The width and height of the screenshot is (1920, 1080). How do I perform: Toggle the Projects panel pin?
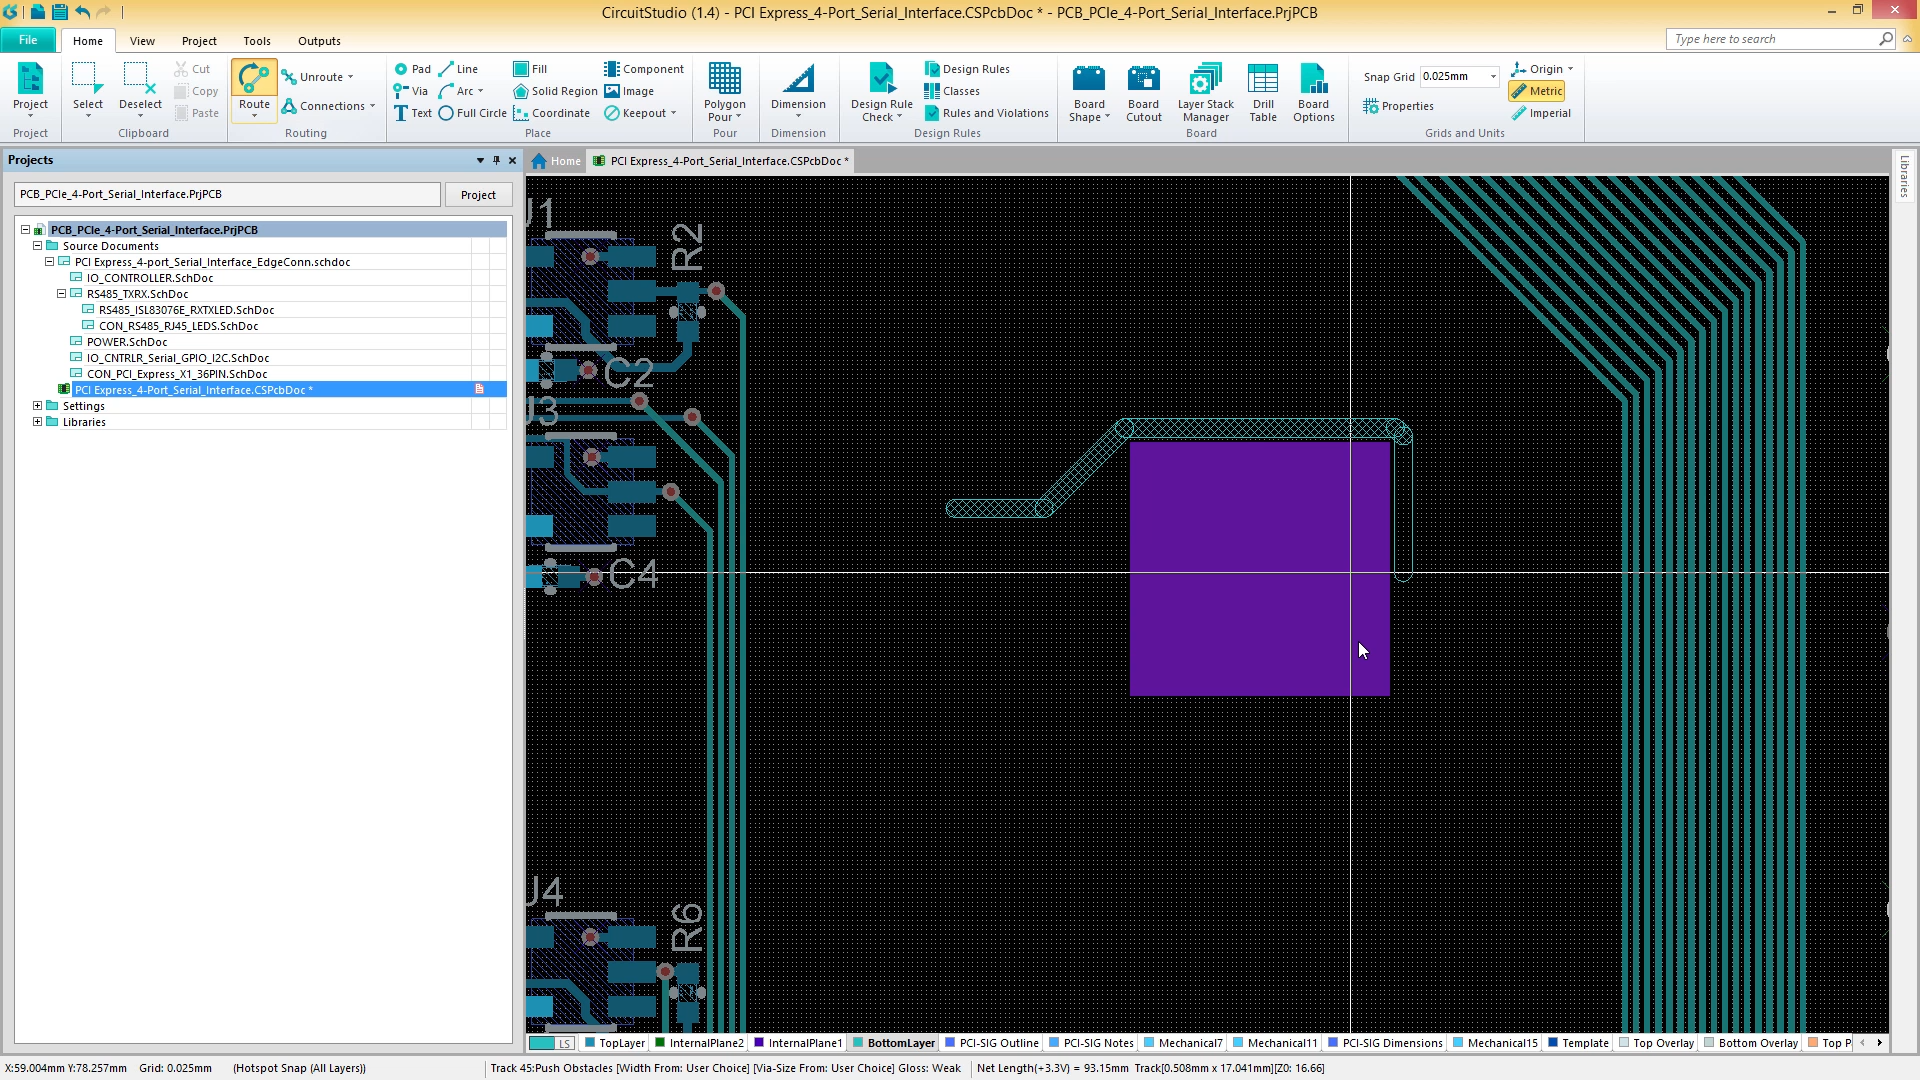click(x=496, y=160)
